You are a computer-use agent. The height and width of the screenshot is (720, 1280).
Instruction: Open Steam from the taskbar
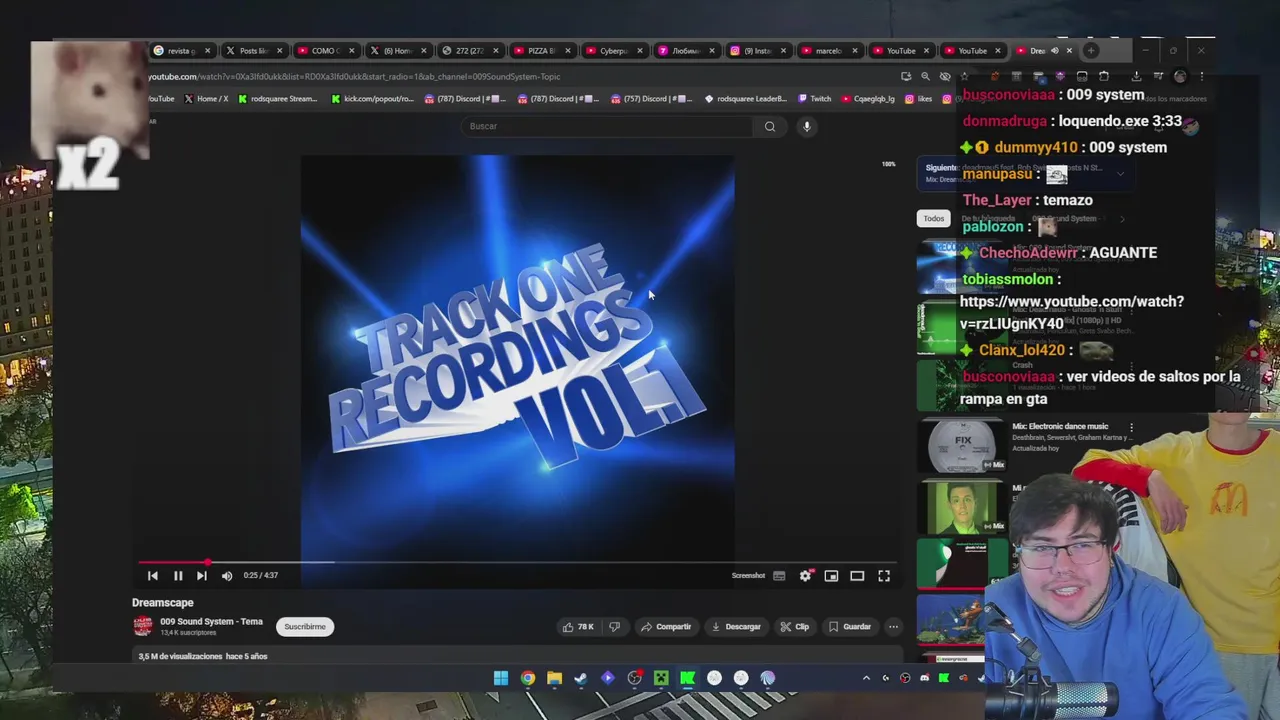tap(581, 678)
